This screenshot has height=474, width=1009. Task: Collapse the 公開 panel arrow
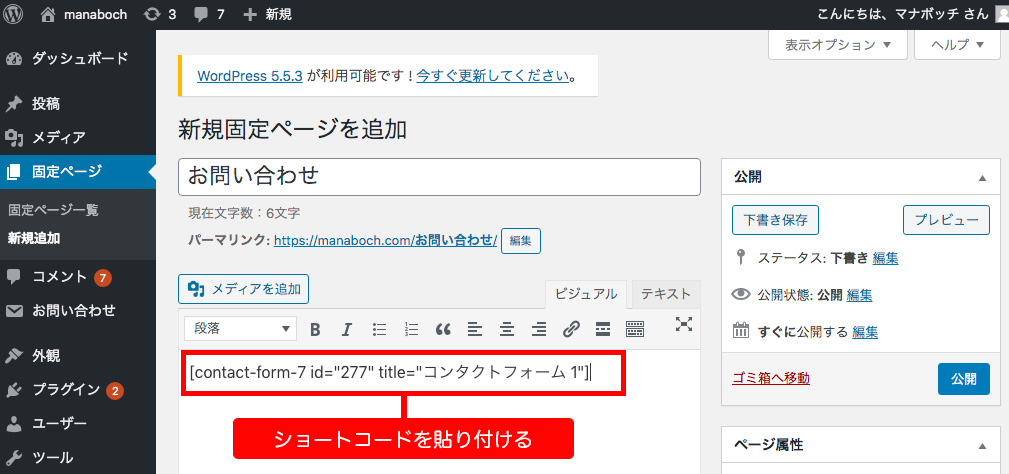click(x=982, y=178)
